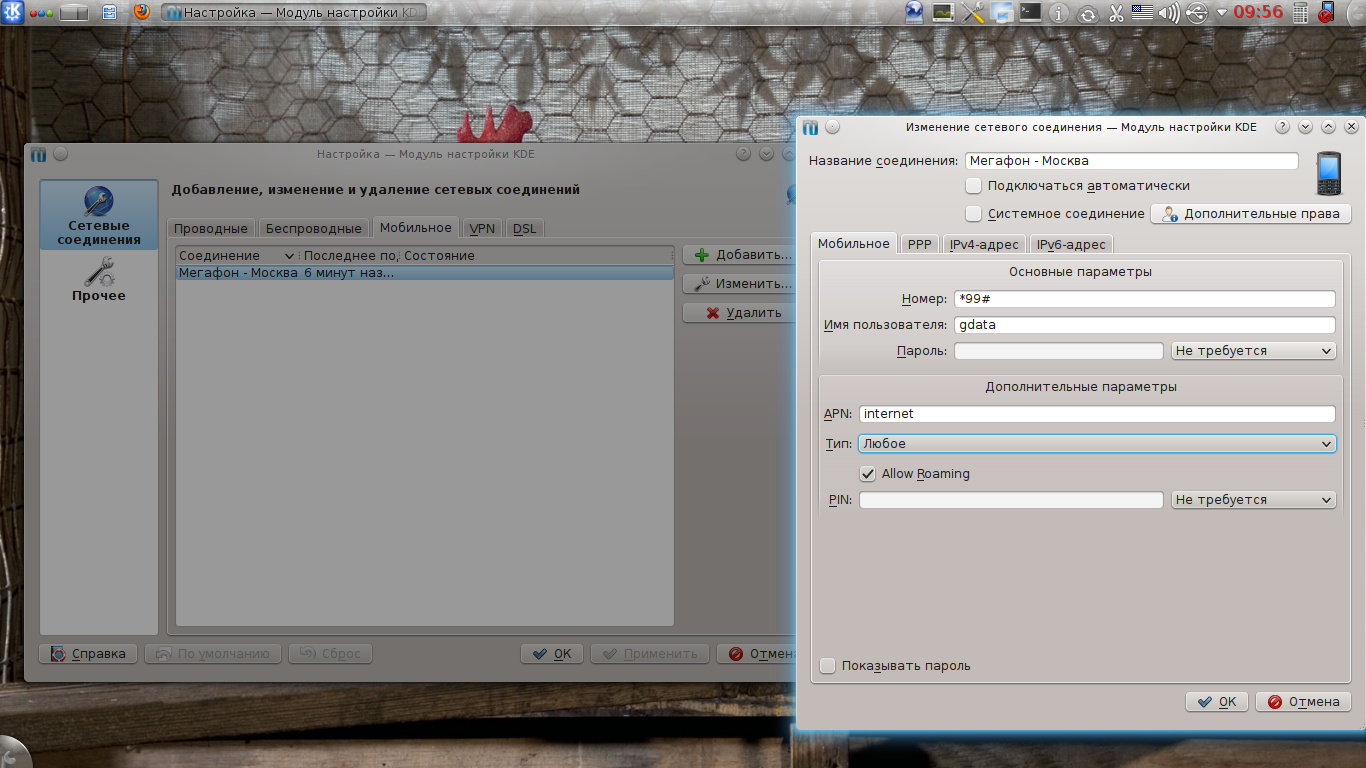Click the Дополнительные права button
Screen dimensions: 1366x768
click(x=1252, y=214)
